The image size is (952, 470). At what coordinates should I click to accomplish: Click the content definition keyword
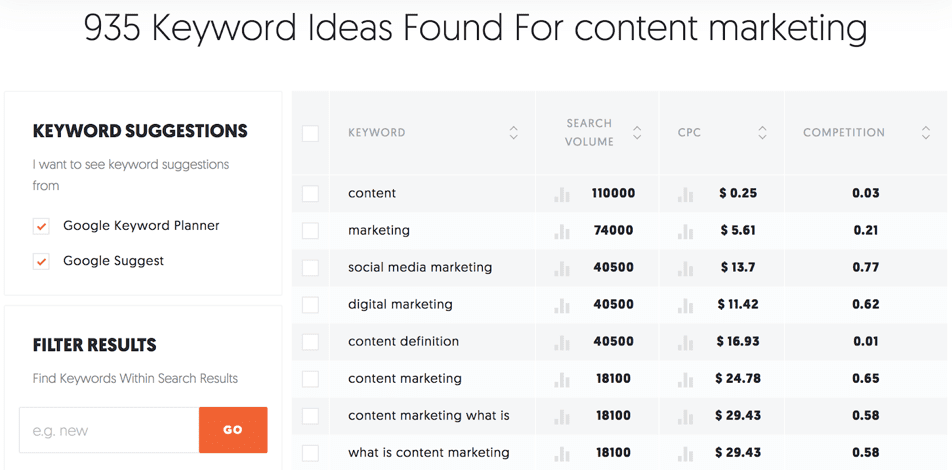403,342
